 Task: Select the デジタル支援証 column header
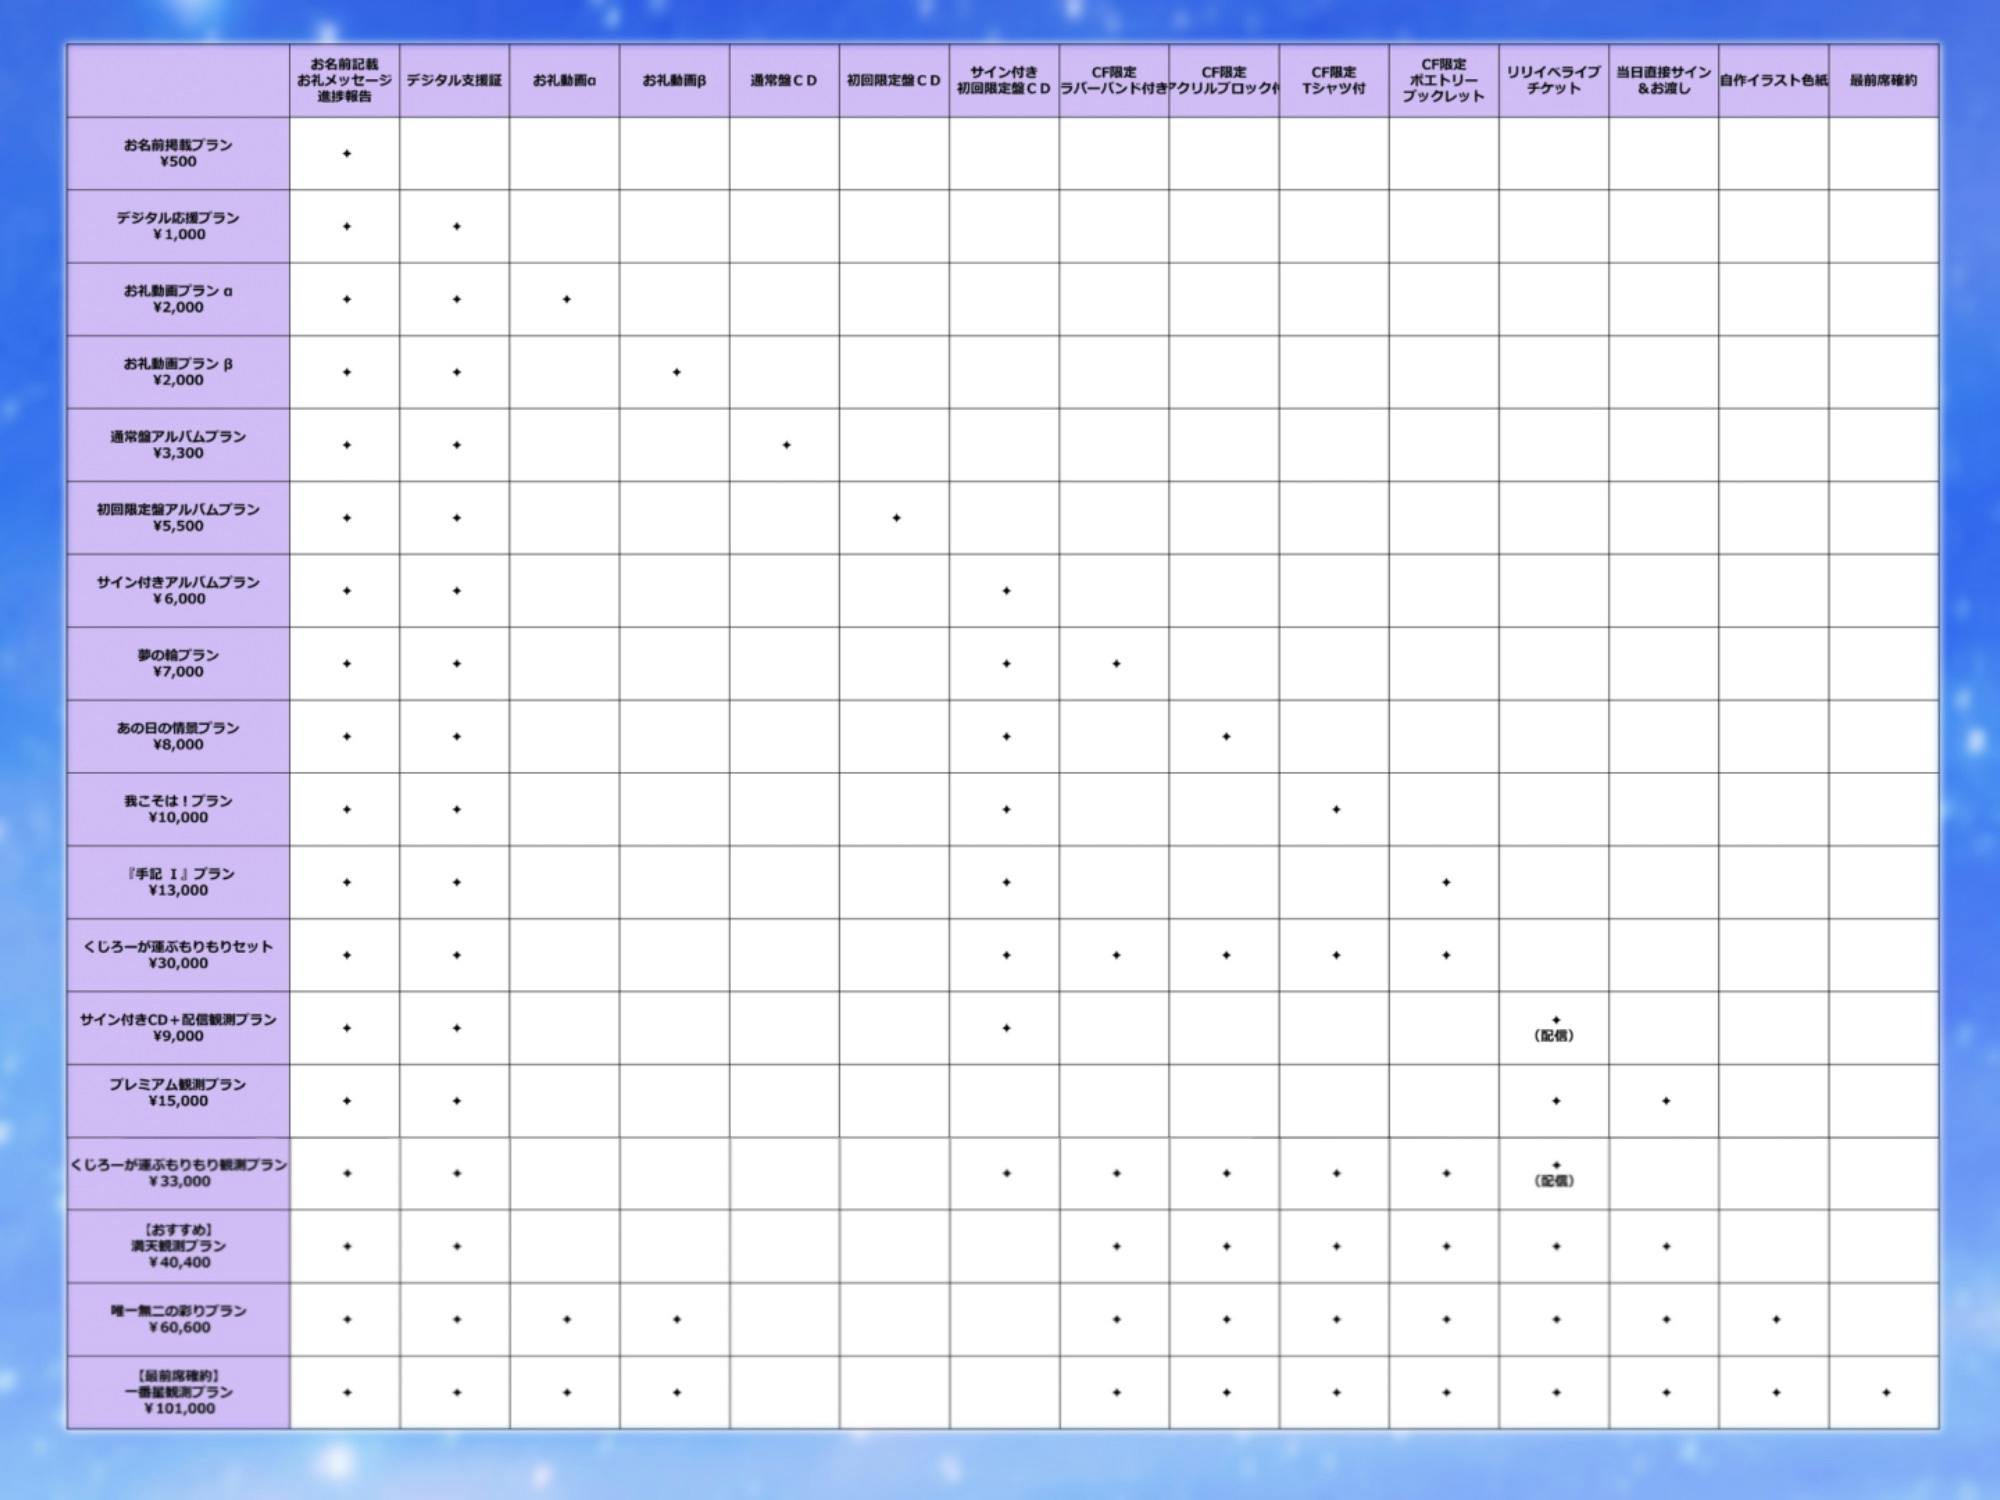[454, 80]
